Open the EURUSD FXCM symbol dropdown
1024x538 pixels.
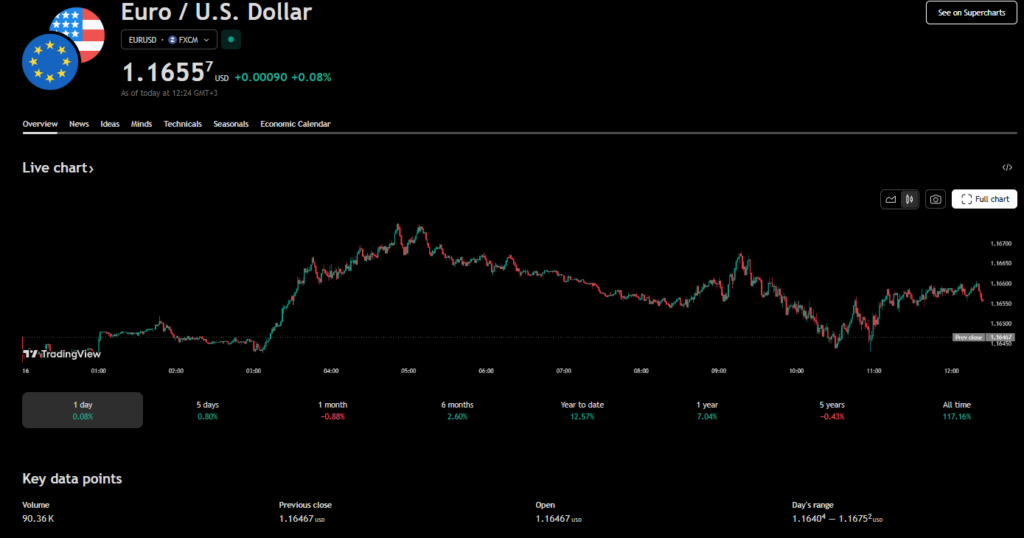coord(168,39)
